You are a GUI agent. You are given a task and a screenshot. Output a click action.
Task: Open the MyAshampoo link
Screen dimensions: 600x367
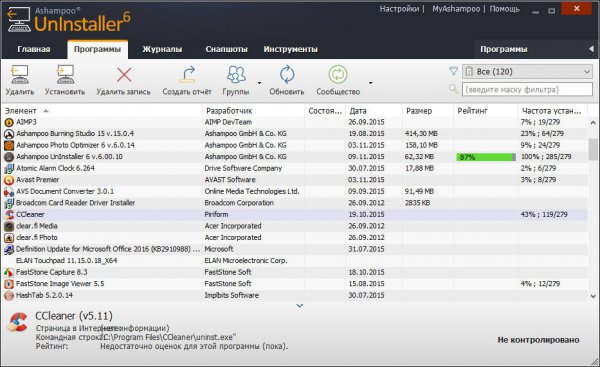(x=456, y=9)
